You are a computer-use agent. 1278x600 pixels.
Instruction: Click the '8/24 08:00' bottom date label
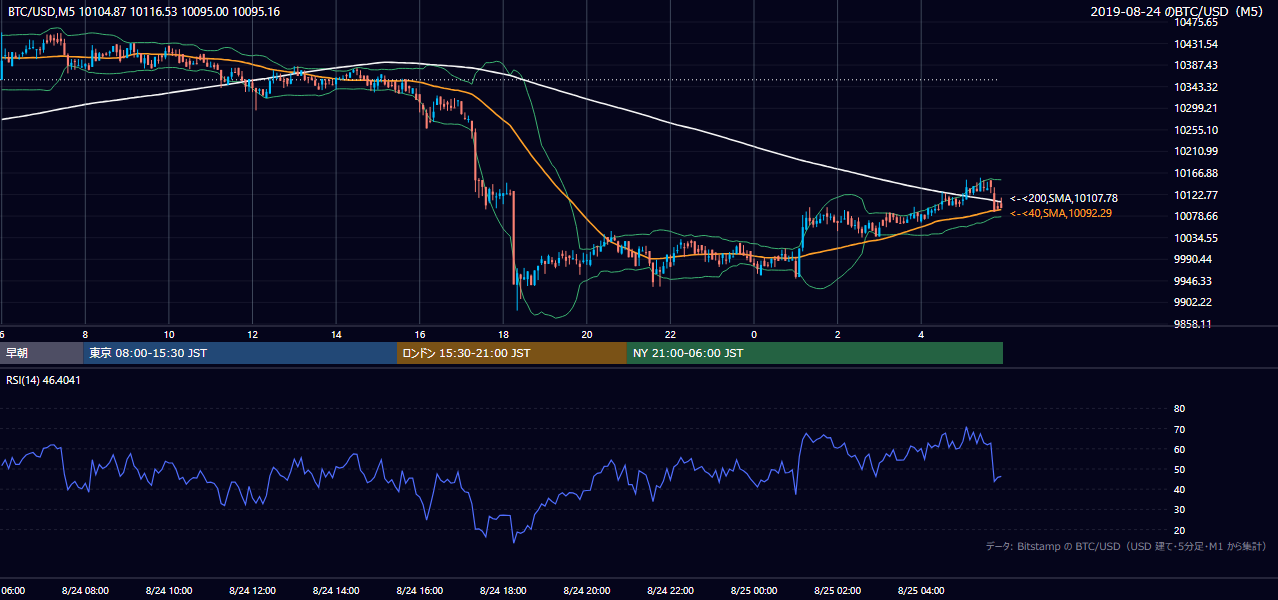85,590
